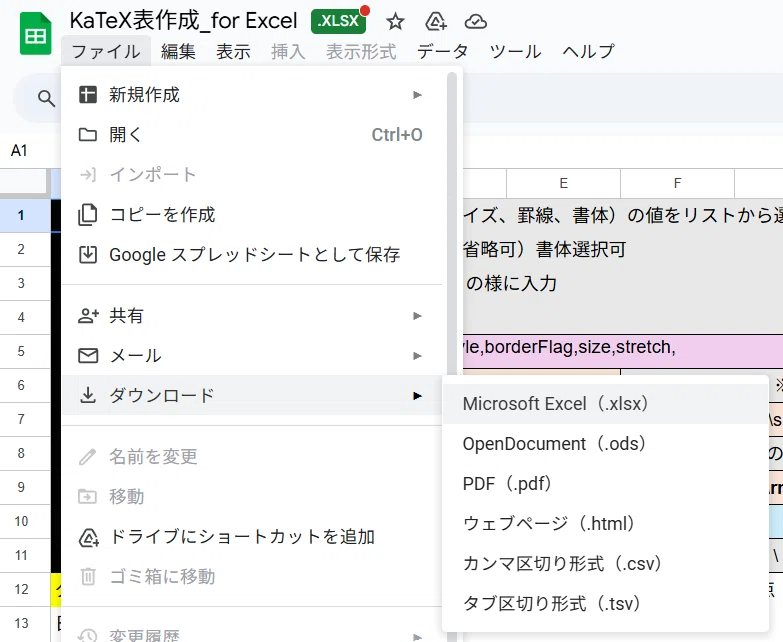Screen dimensions: 783x642
Task: Open the データ menu
Action: point(442,51)
